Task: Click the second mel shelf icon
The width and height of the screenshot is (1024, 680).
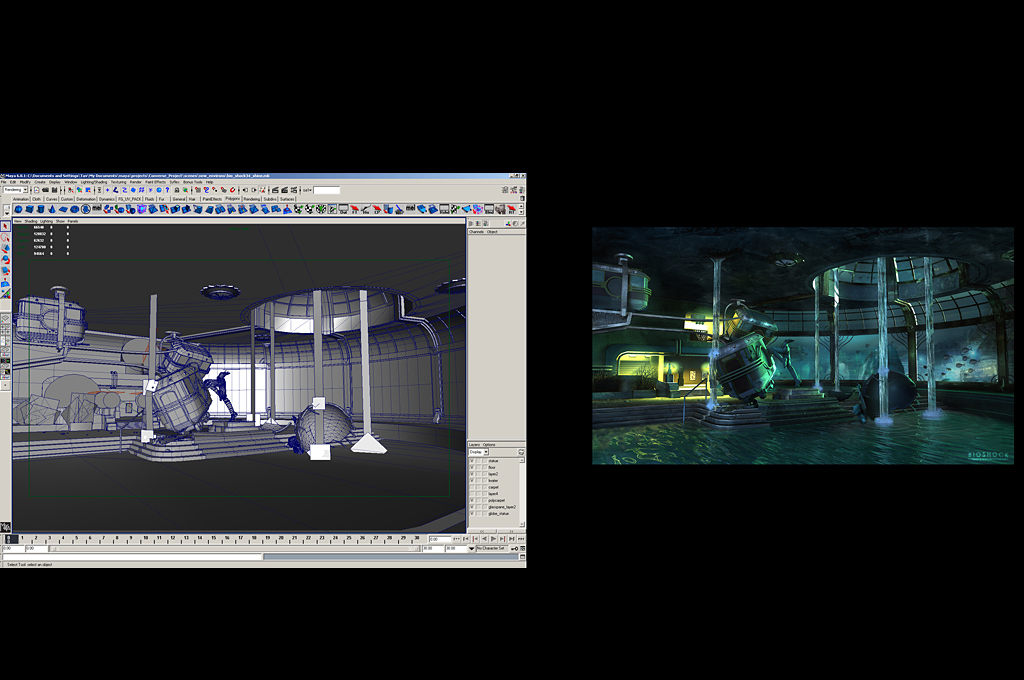Action: click(411, 208)
